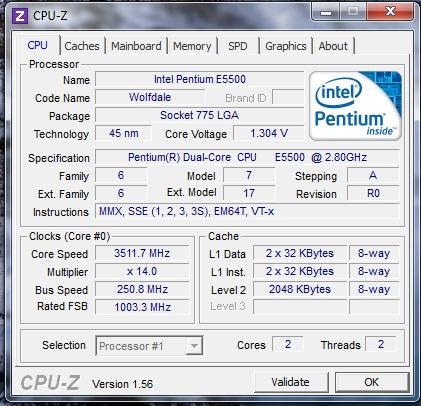The height and width of the screenshot is (406, 421).
Task: Click the Package value Socket 775 LGA
Action: pos(199,115)
